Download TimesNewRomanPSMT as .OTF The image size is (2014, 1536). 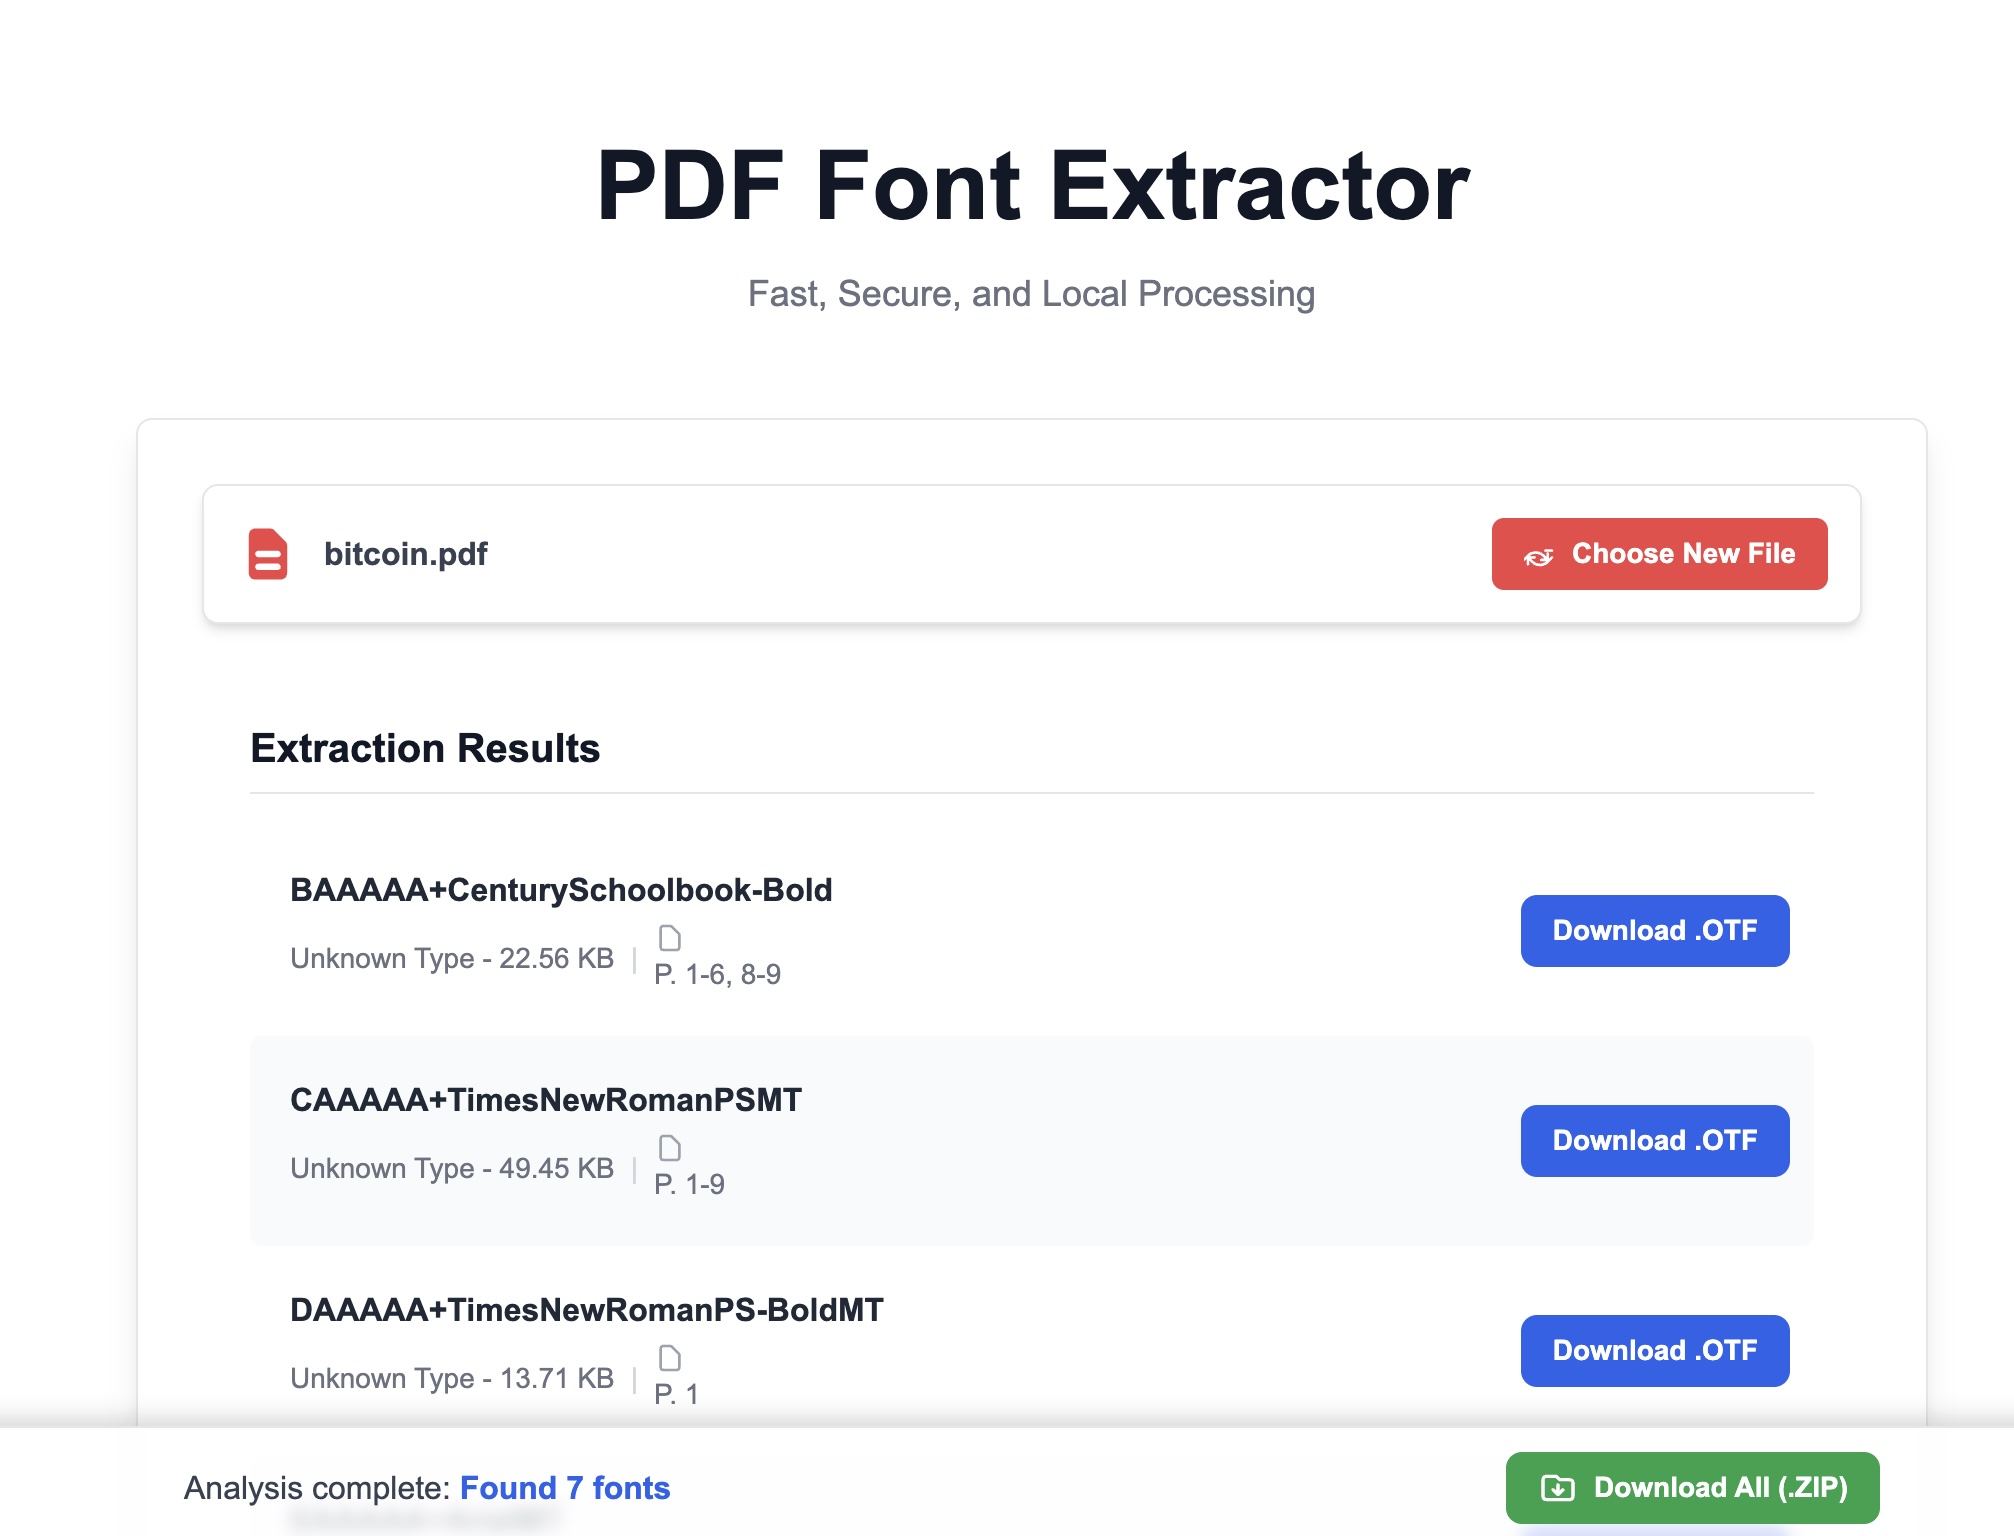pyautogui.click(x=1654, y=1141)
